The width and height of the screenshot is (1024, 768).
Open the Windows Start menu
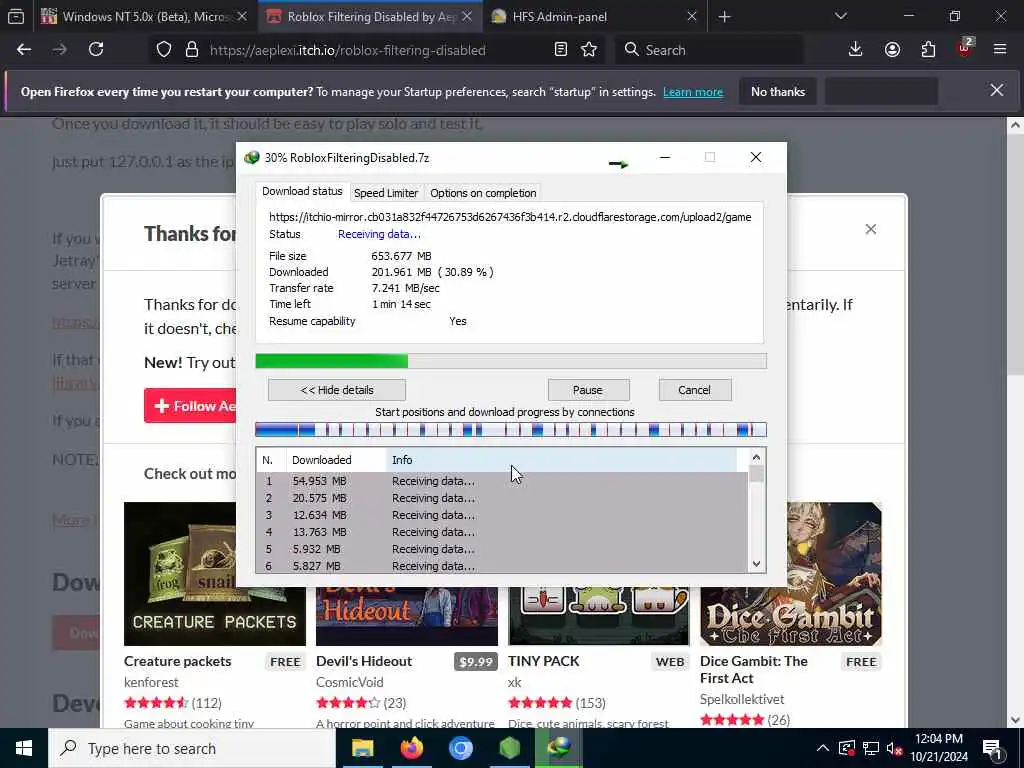point(24,748)
